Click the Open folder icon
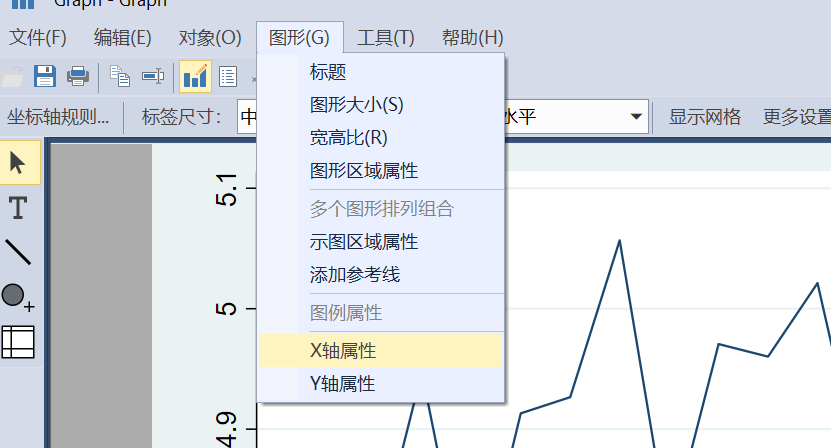The height and width of the screenshot is (448, 831). [13, 77]
